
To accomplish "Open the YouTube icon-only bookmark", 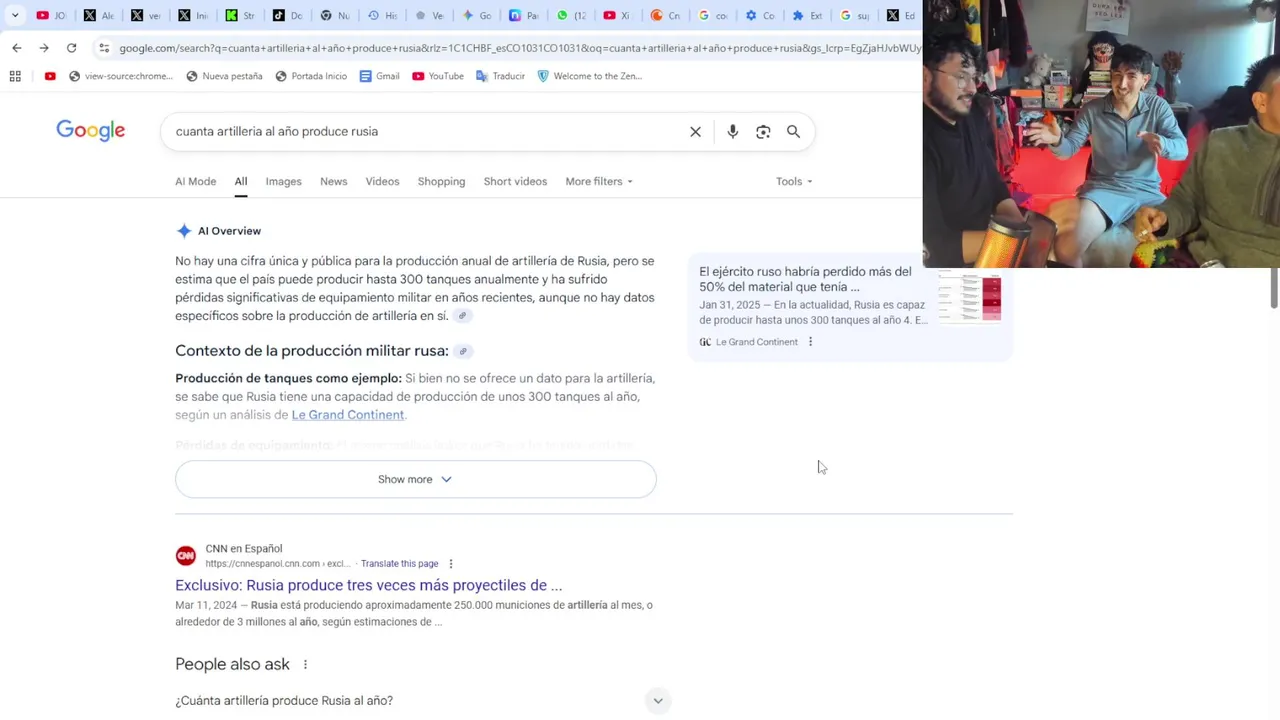I will 50,76.
